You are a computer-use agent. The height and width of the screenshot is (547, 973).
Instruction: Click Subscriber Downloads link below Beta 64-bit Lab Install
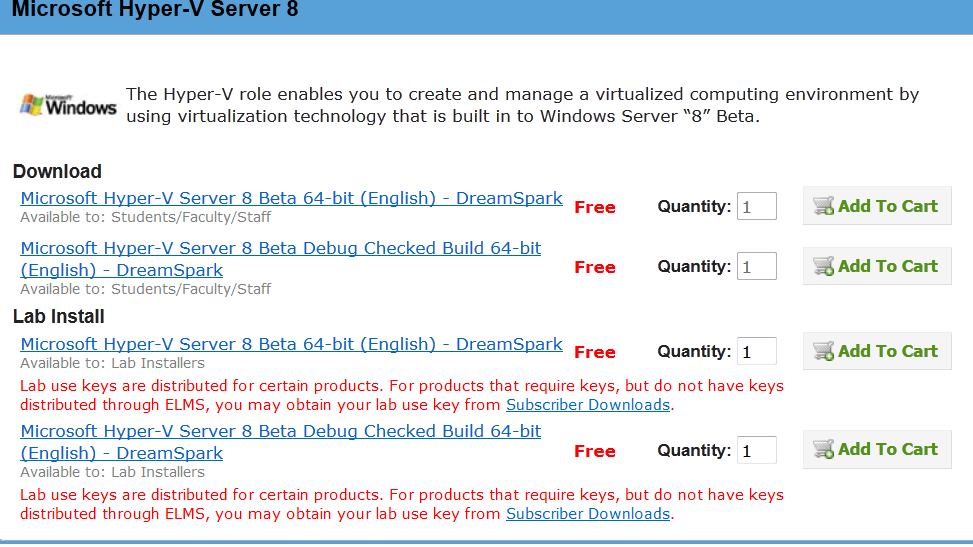tap(588, 405)
